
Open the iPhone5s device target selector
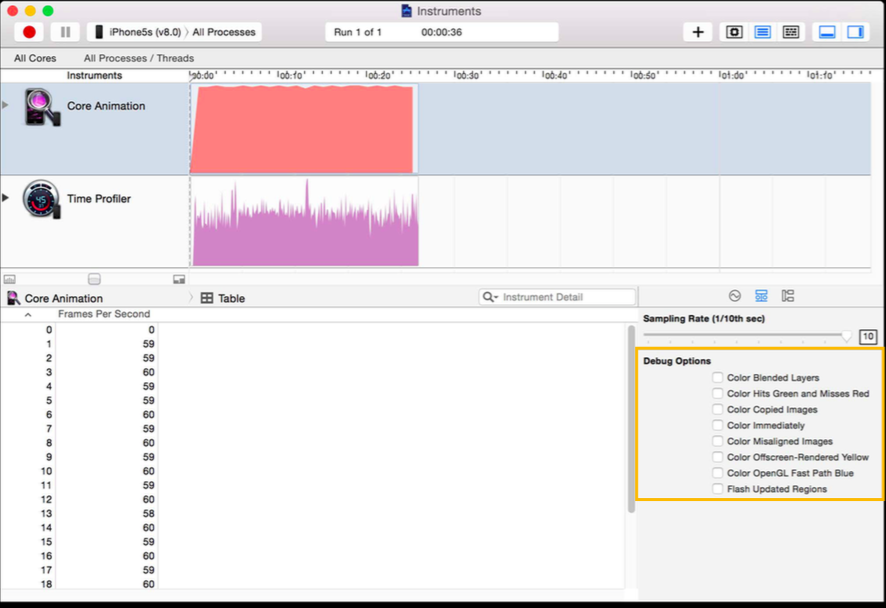coord(137,32)
